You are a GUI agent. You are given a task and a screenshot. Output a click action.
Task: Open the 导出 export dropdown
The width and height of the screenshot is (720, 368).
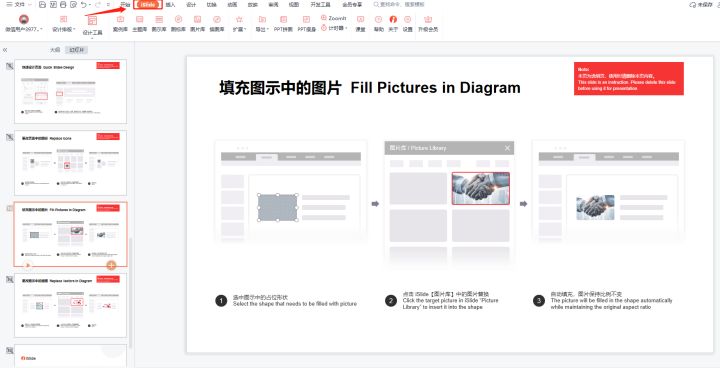click(262, 23)
